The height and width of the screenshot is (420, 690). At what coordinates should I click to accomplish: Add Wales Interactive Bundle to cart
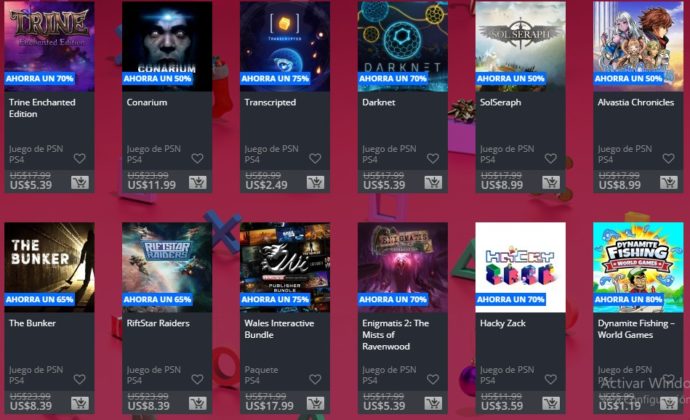click(x=316, y=403)
